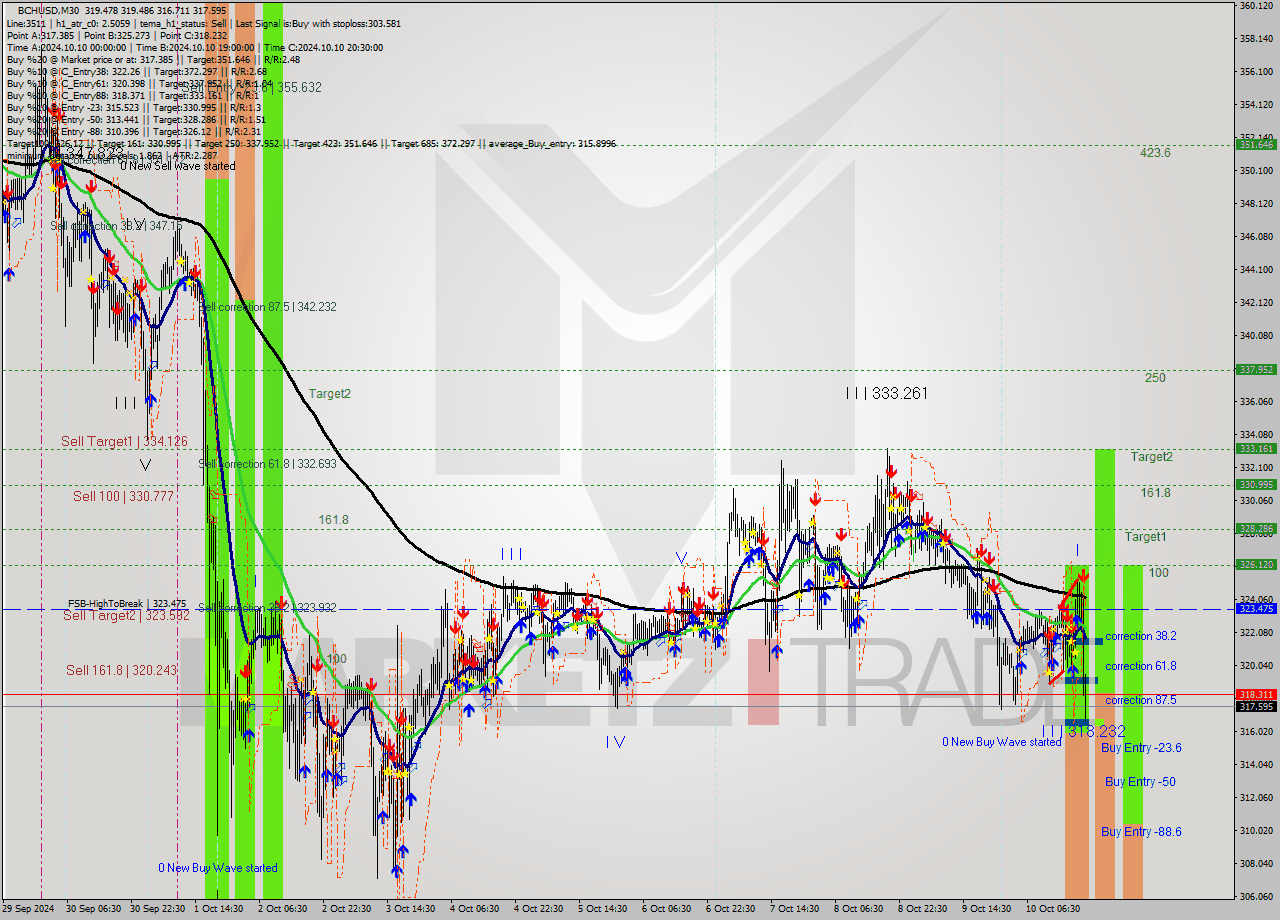
Task: Select 'Sell correction 87.5 | 342.232' label
Action: point(268,307)
